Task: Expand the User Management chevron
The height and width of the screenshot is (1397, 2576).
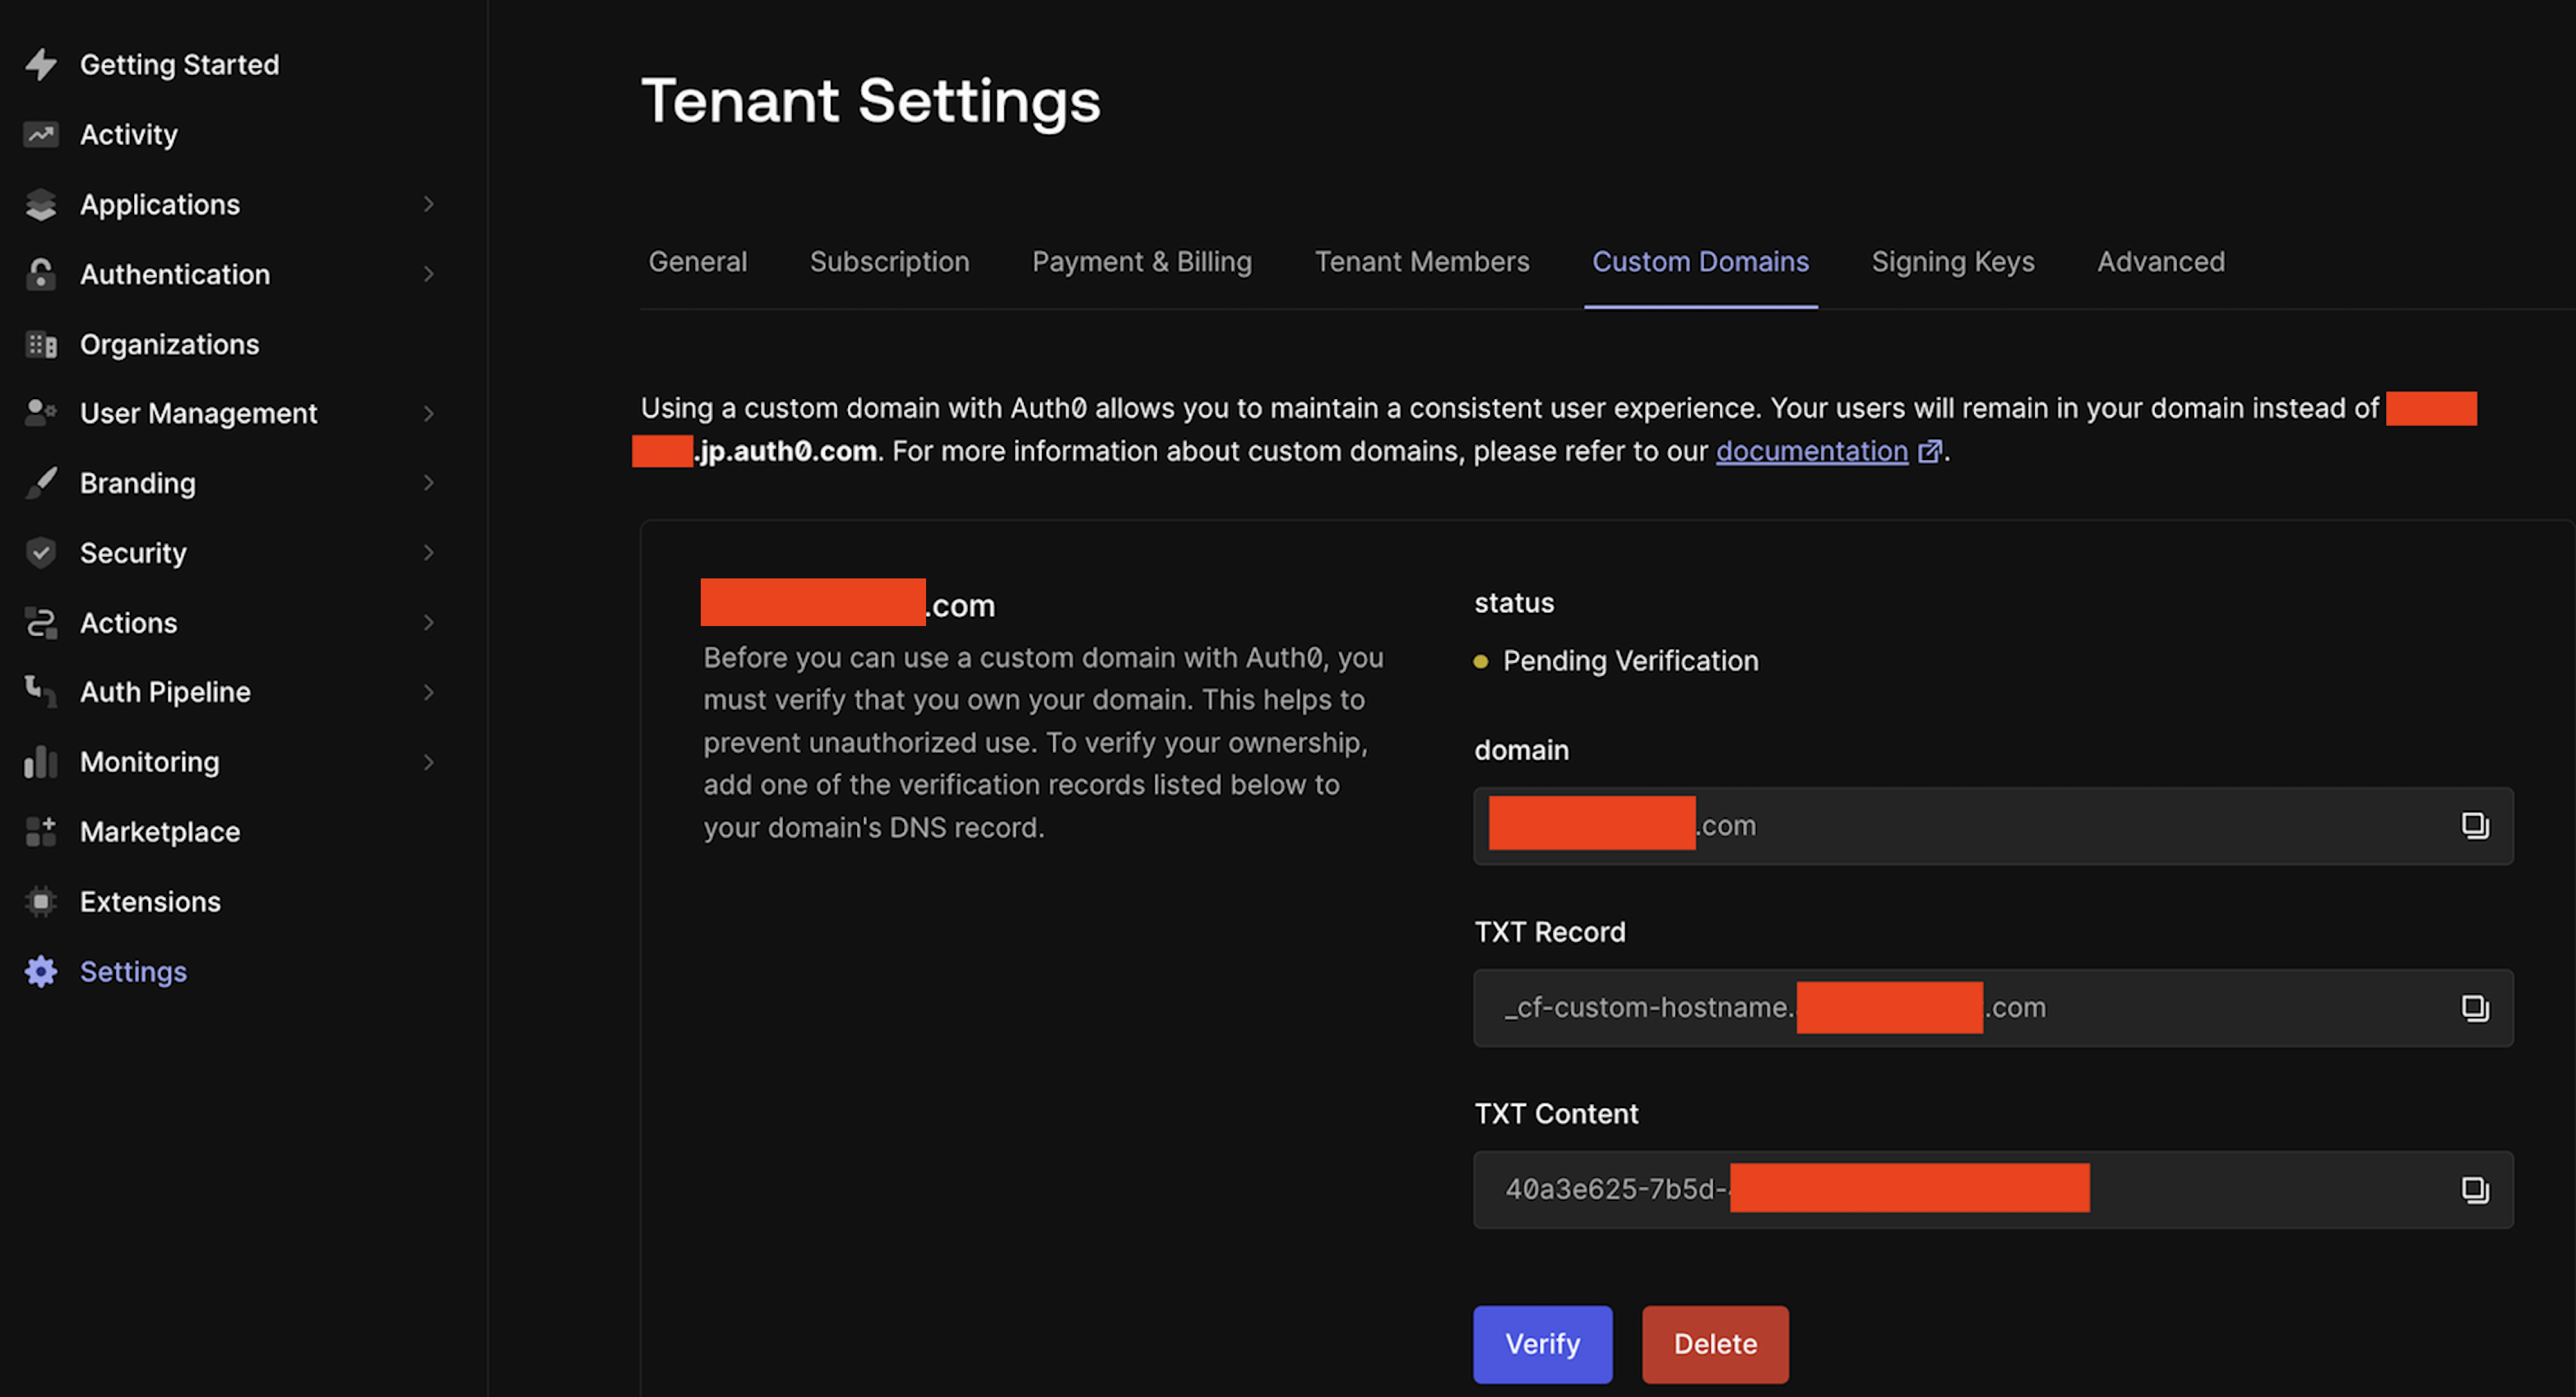Action: [429, 413]
